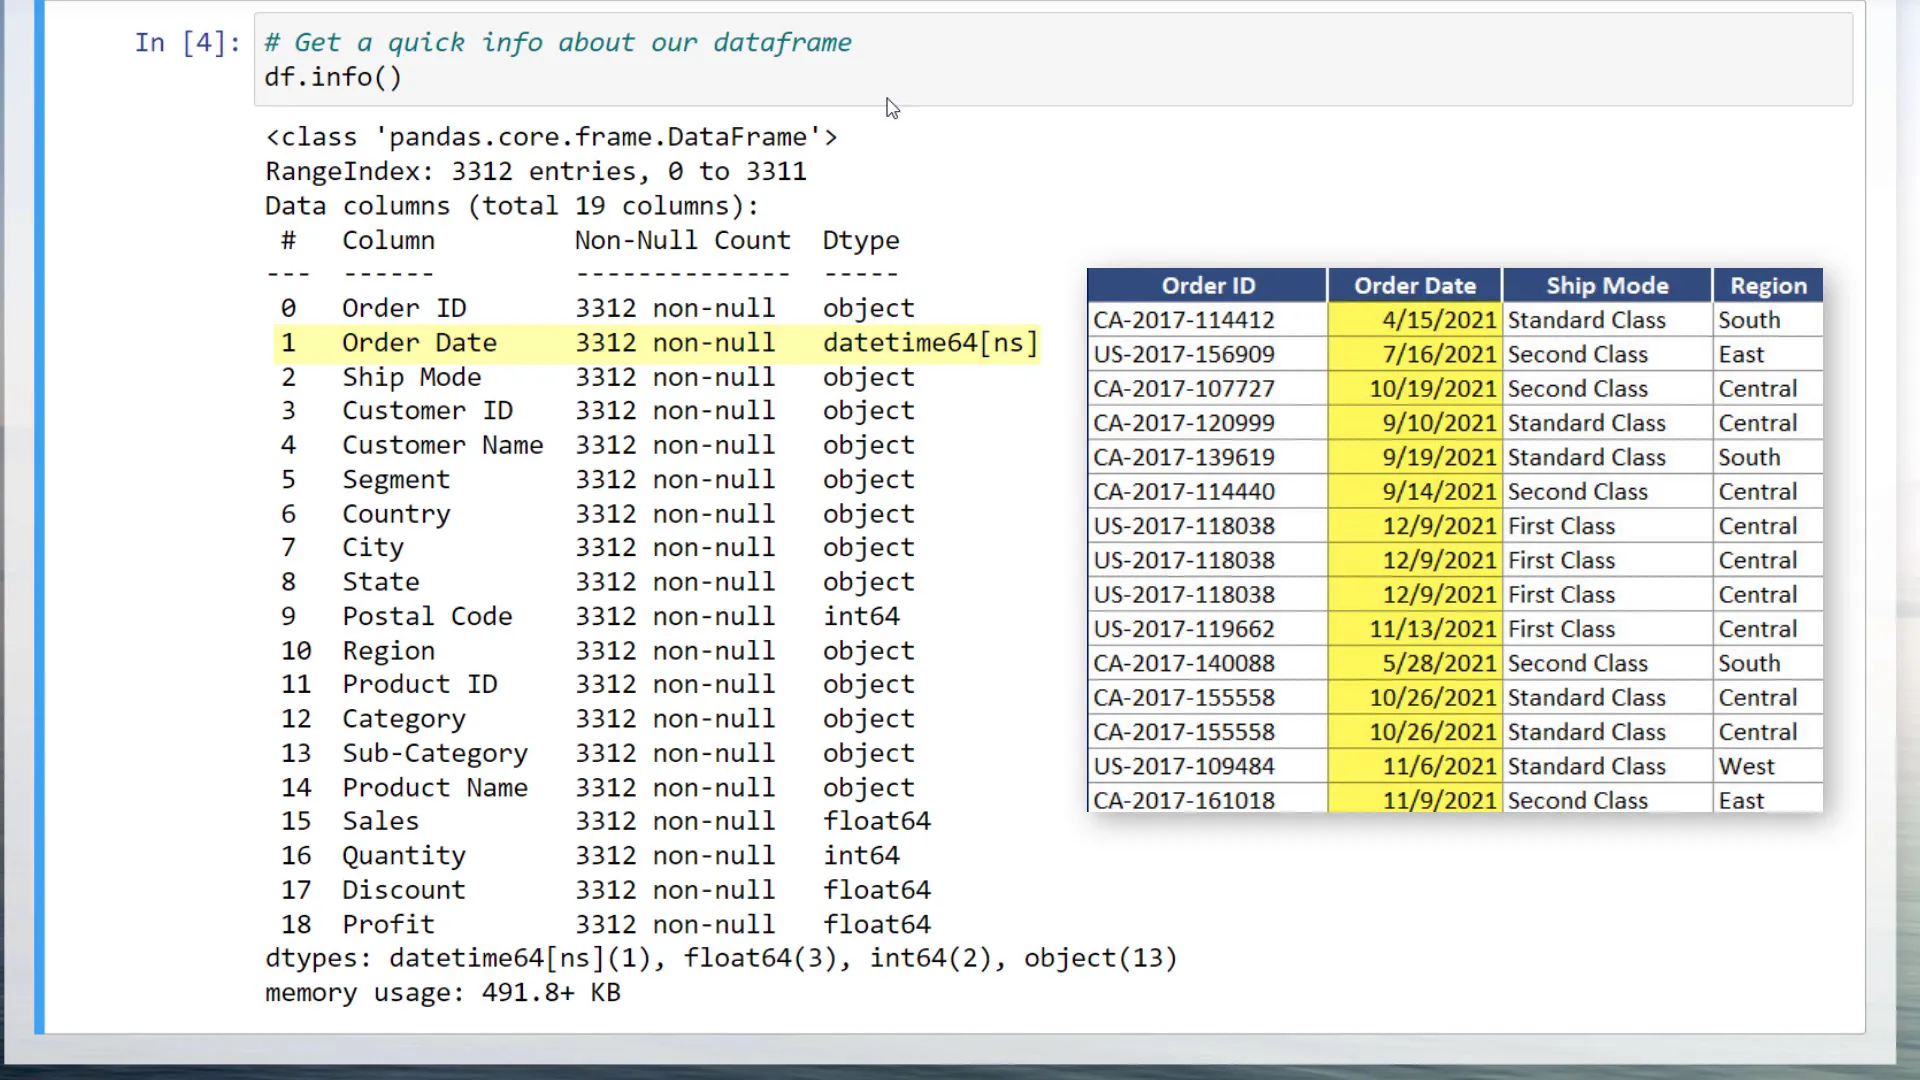Image resolution: width=1920 pixels, height=1080 pixels.
Task: Select the US-2017-156909 order ID
Action: tap(1184, 353)
